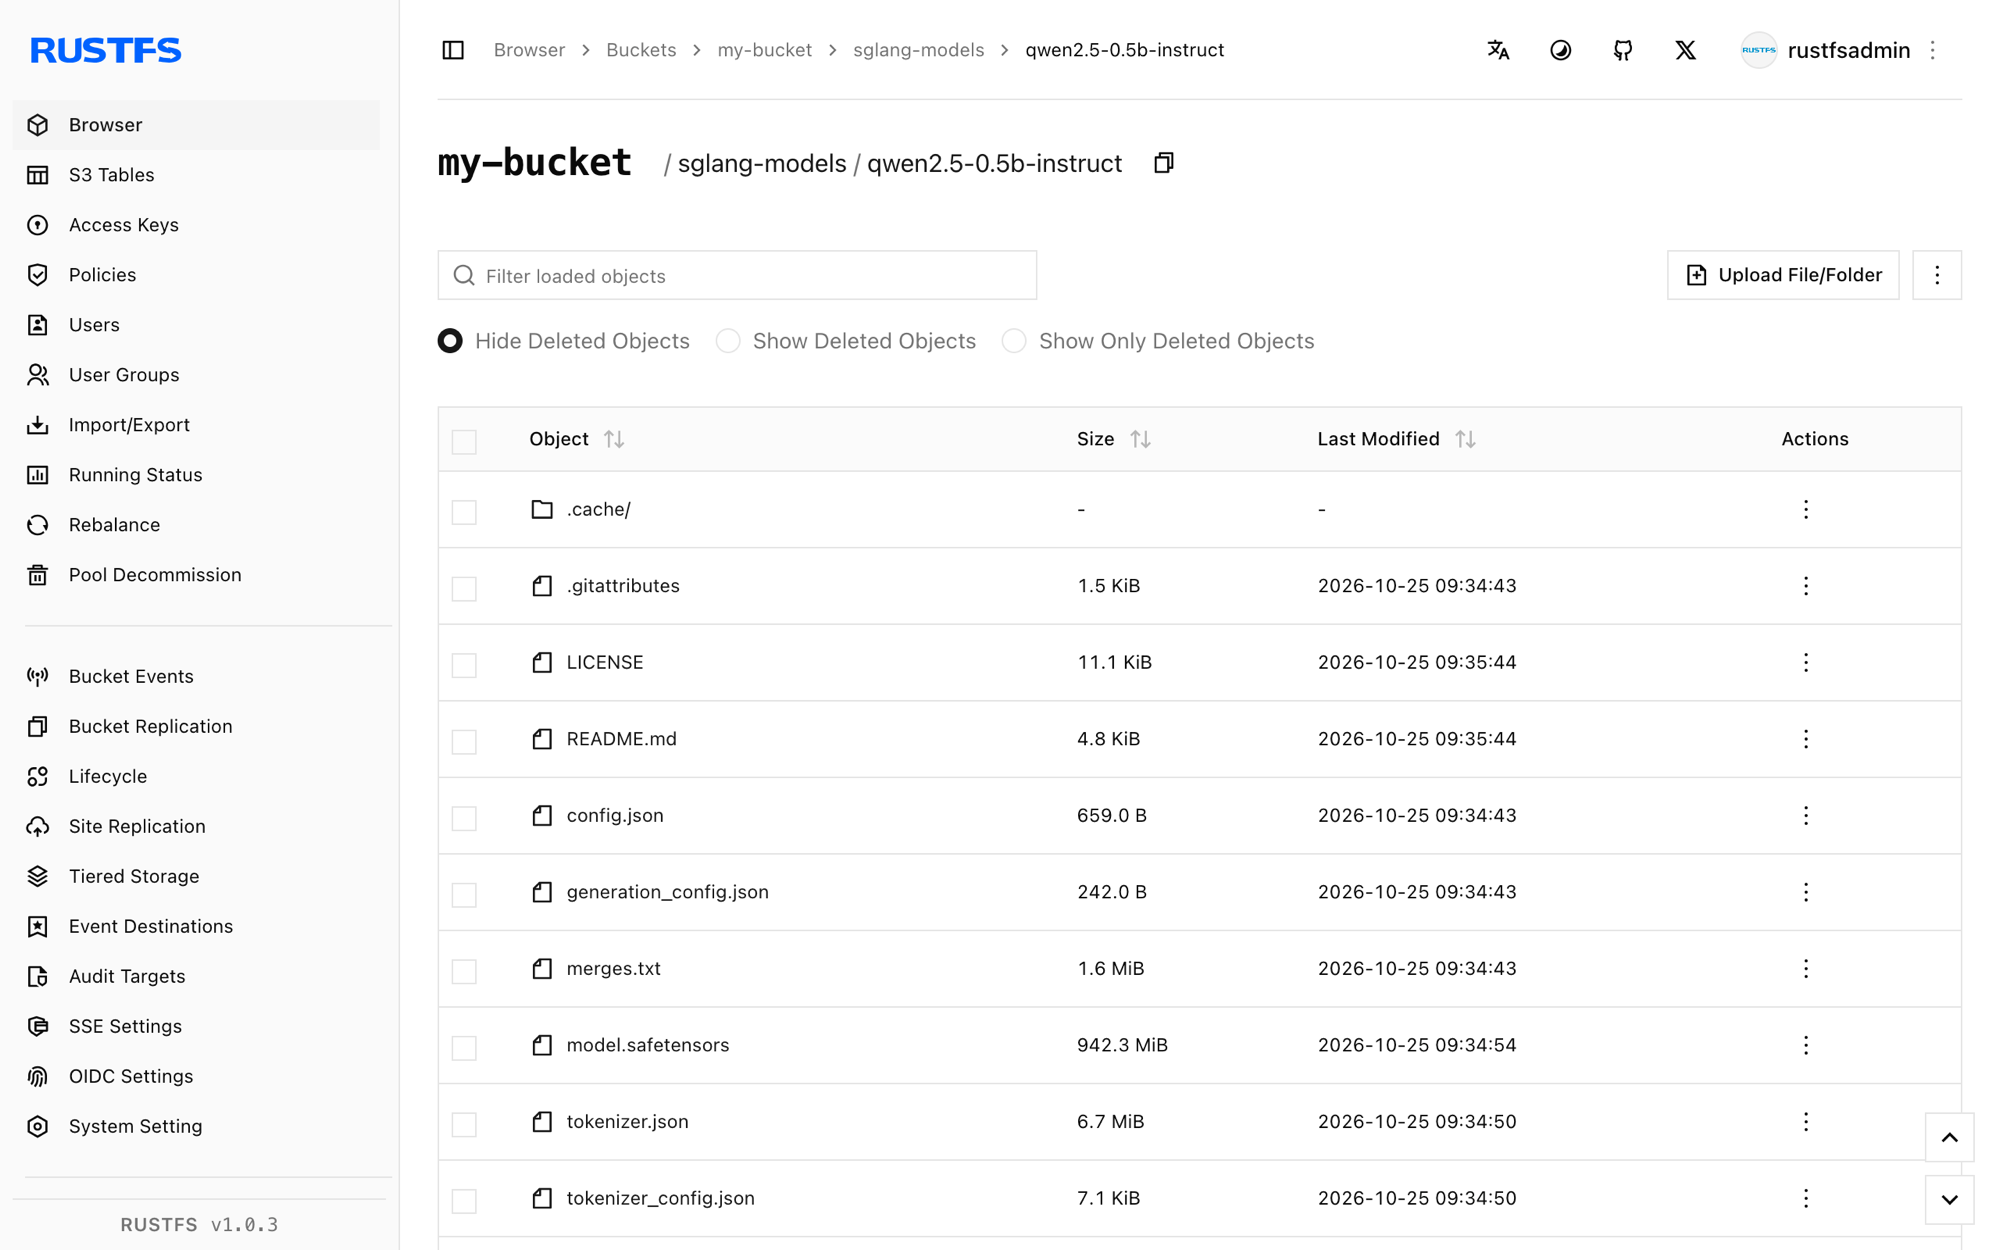Check the model.safetensors row checkbox

(x=464, y=1047)
